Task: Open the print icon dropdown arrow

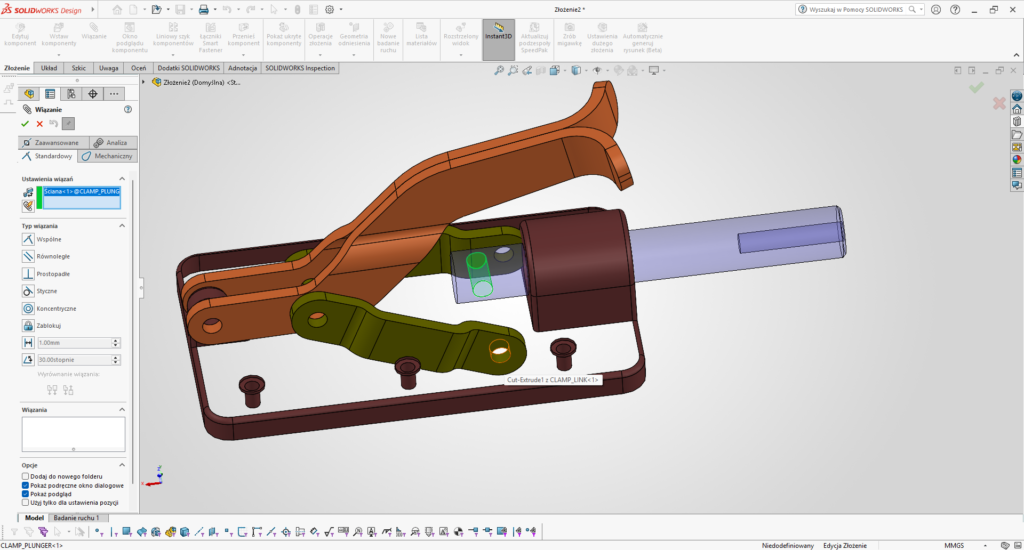Action: [215, 10]
